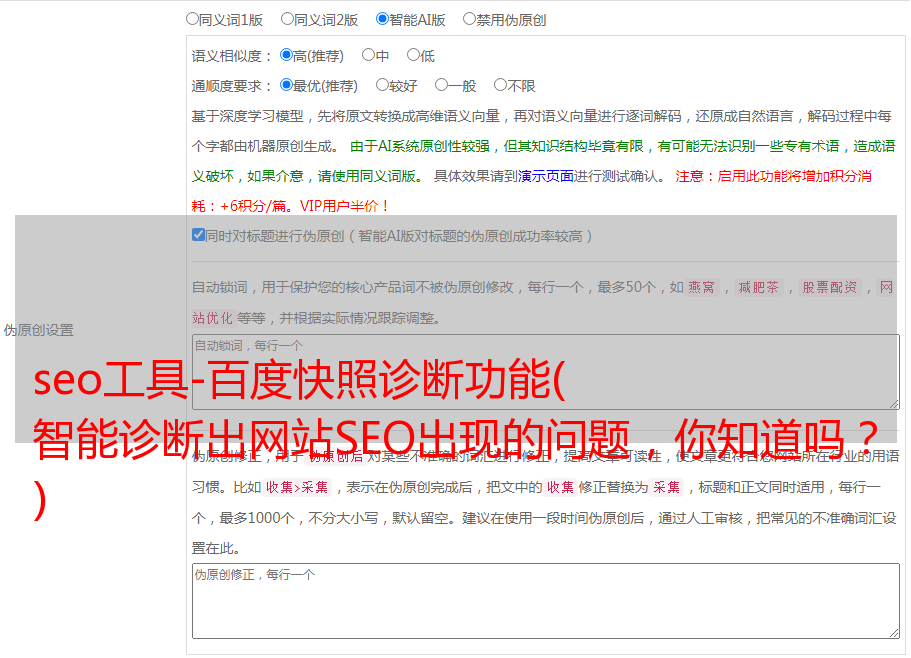The width and height of the screenshot is (911, 658).
Task: Select the 同义词1版 radio option
Action: pos(192,19)
